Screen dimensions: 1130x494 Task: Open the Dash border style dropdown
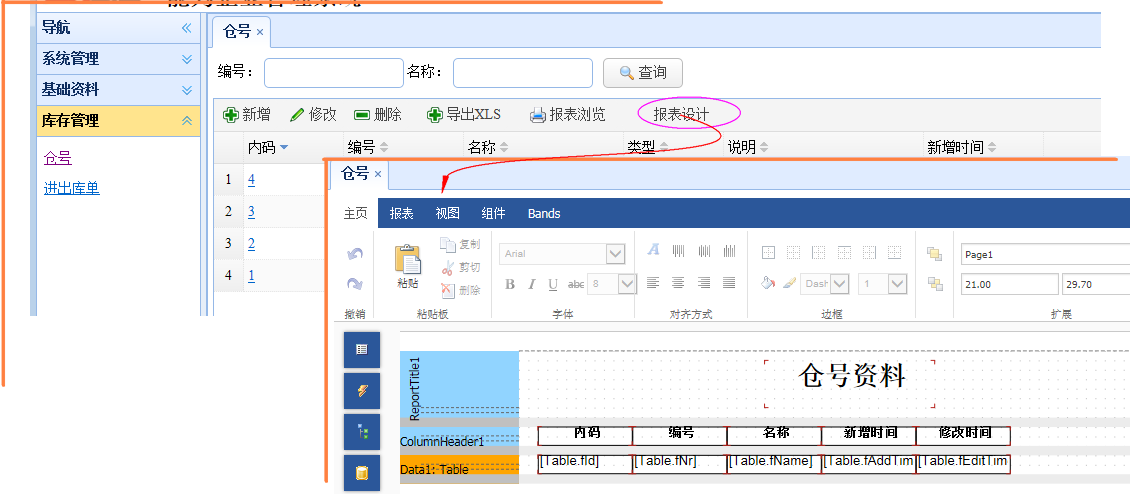point(839,284)
